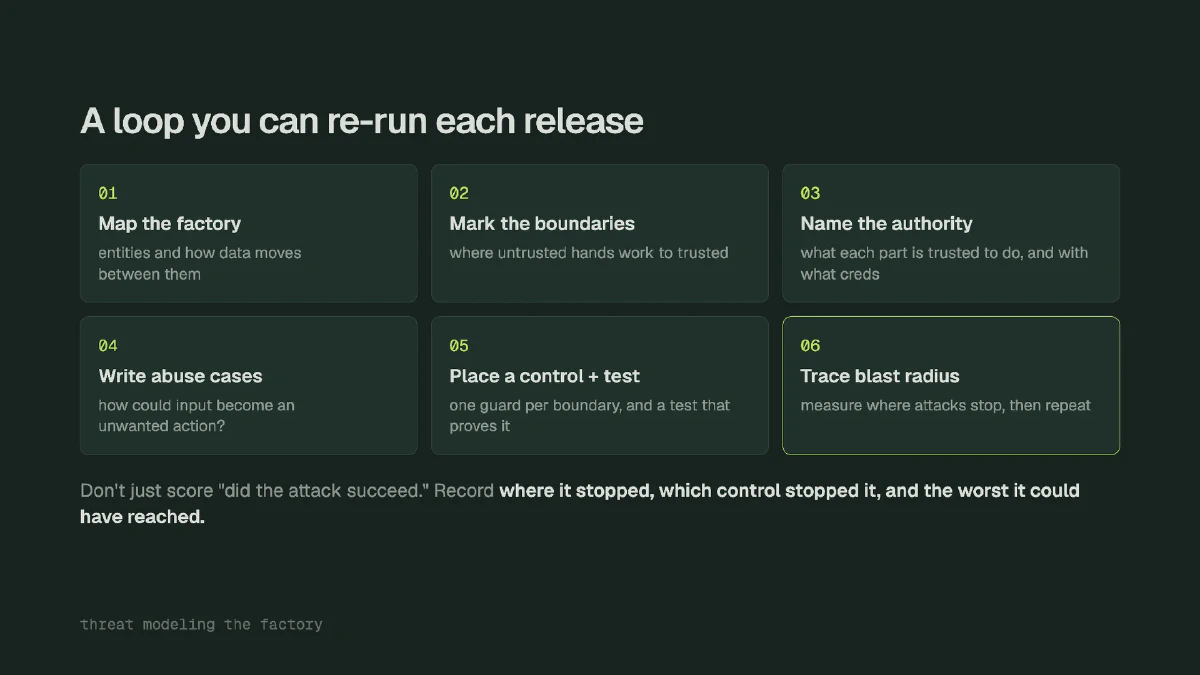
Task: Click the step number 05 label
Action: [x=459, y=346]
